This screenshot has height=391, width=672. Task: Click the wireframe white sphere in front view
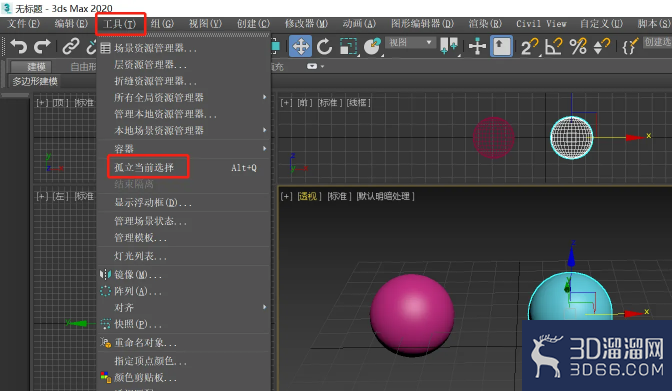coord(572,138)
